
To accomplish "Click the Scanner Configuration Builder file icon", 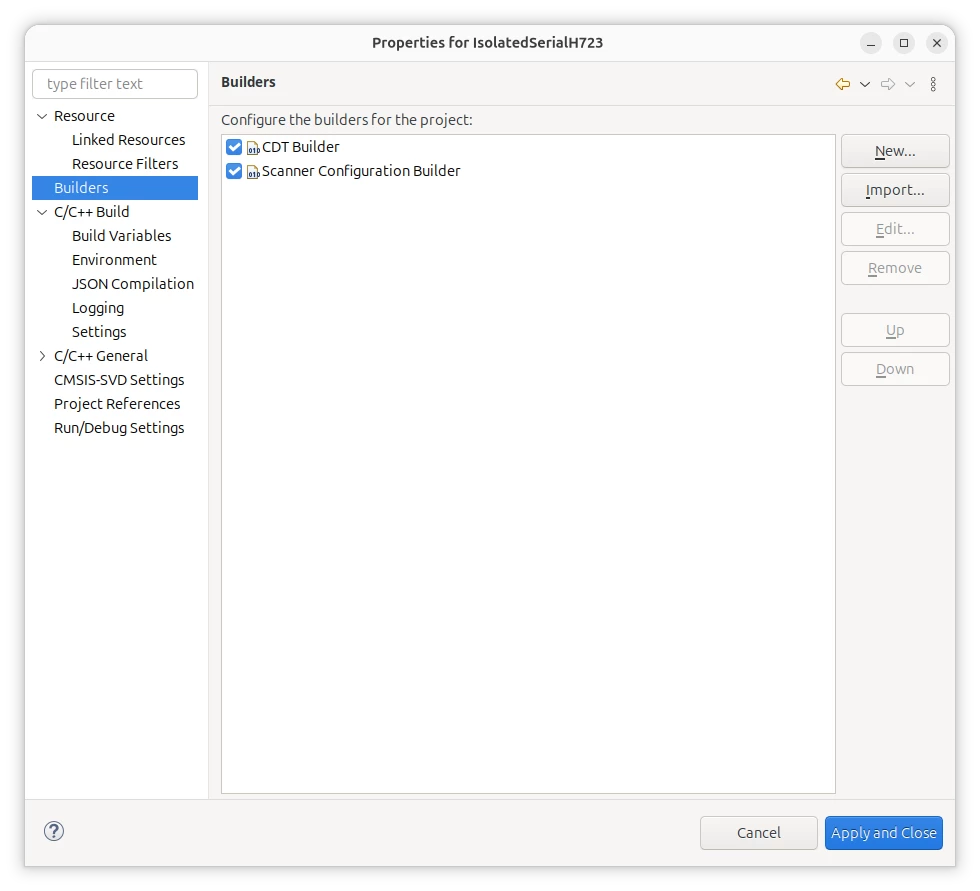I will (x=253, y=171).
